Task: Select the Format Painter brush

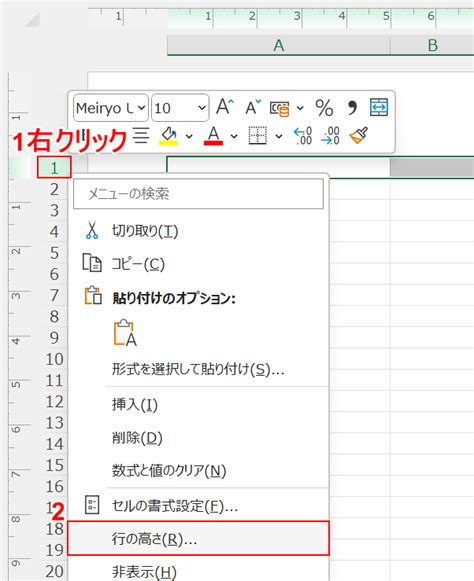Action: coord(358,135)
